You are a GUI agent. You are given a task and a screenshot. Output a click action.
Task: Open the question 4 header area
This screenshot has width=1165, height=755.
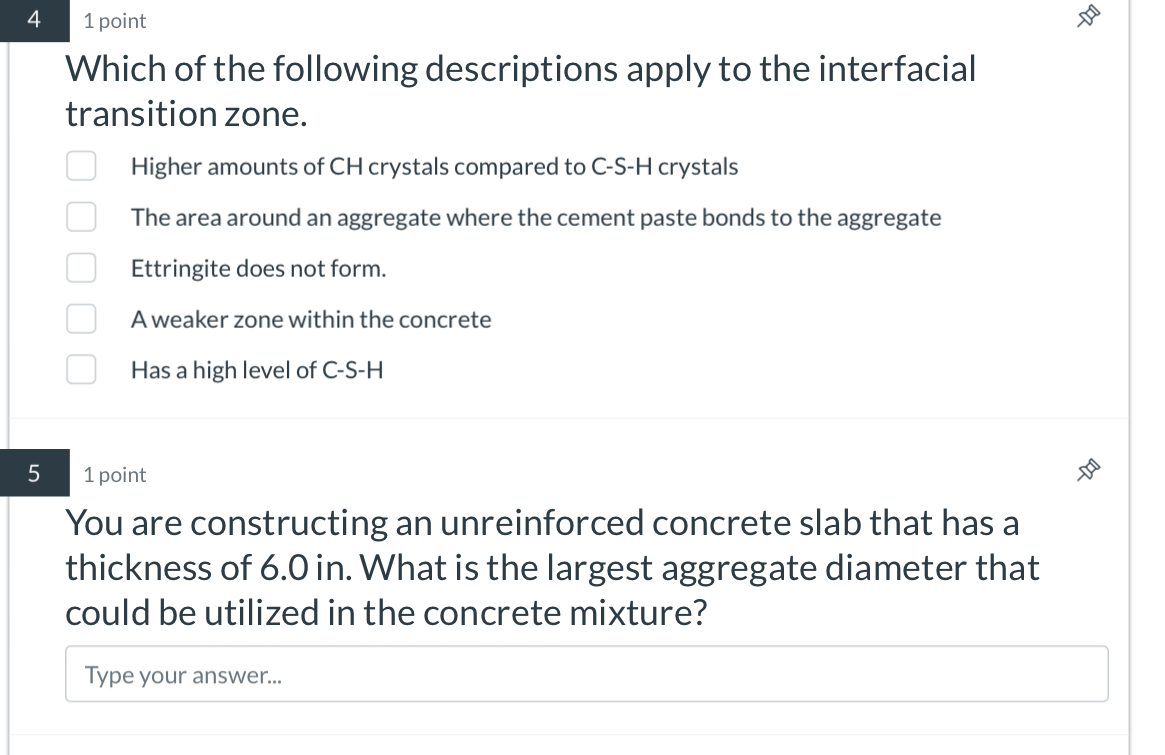pyautogui.click(x=114, y=20)
